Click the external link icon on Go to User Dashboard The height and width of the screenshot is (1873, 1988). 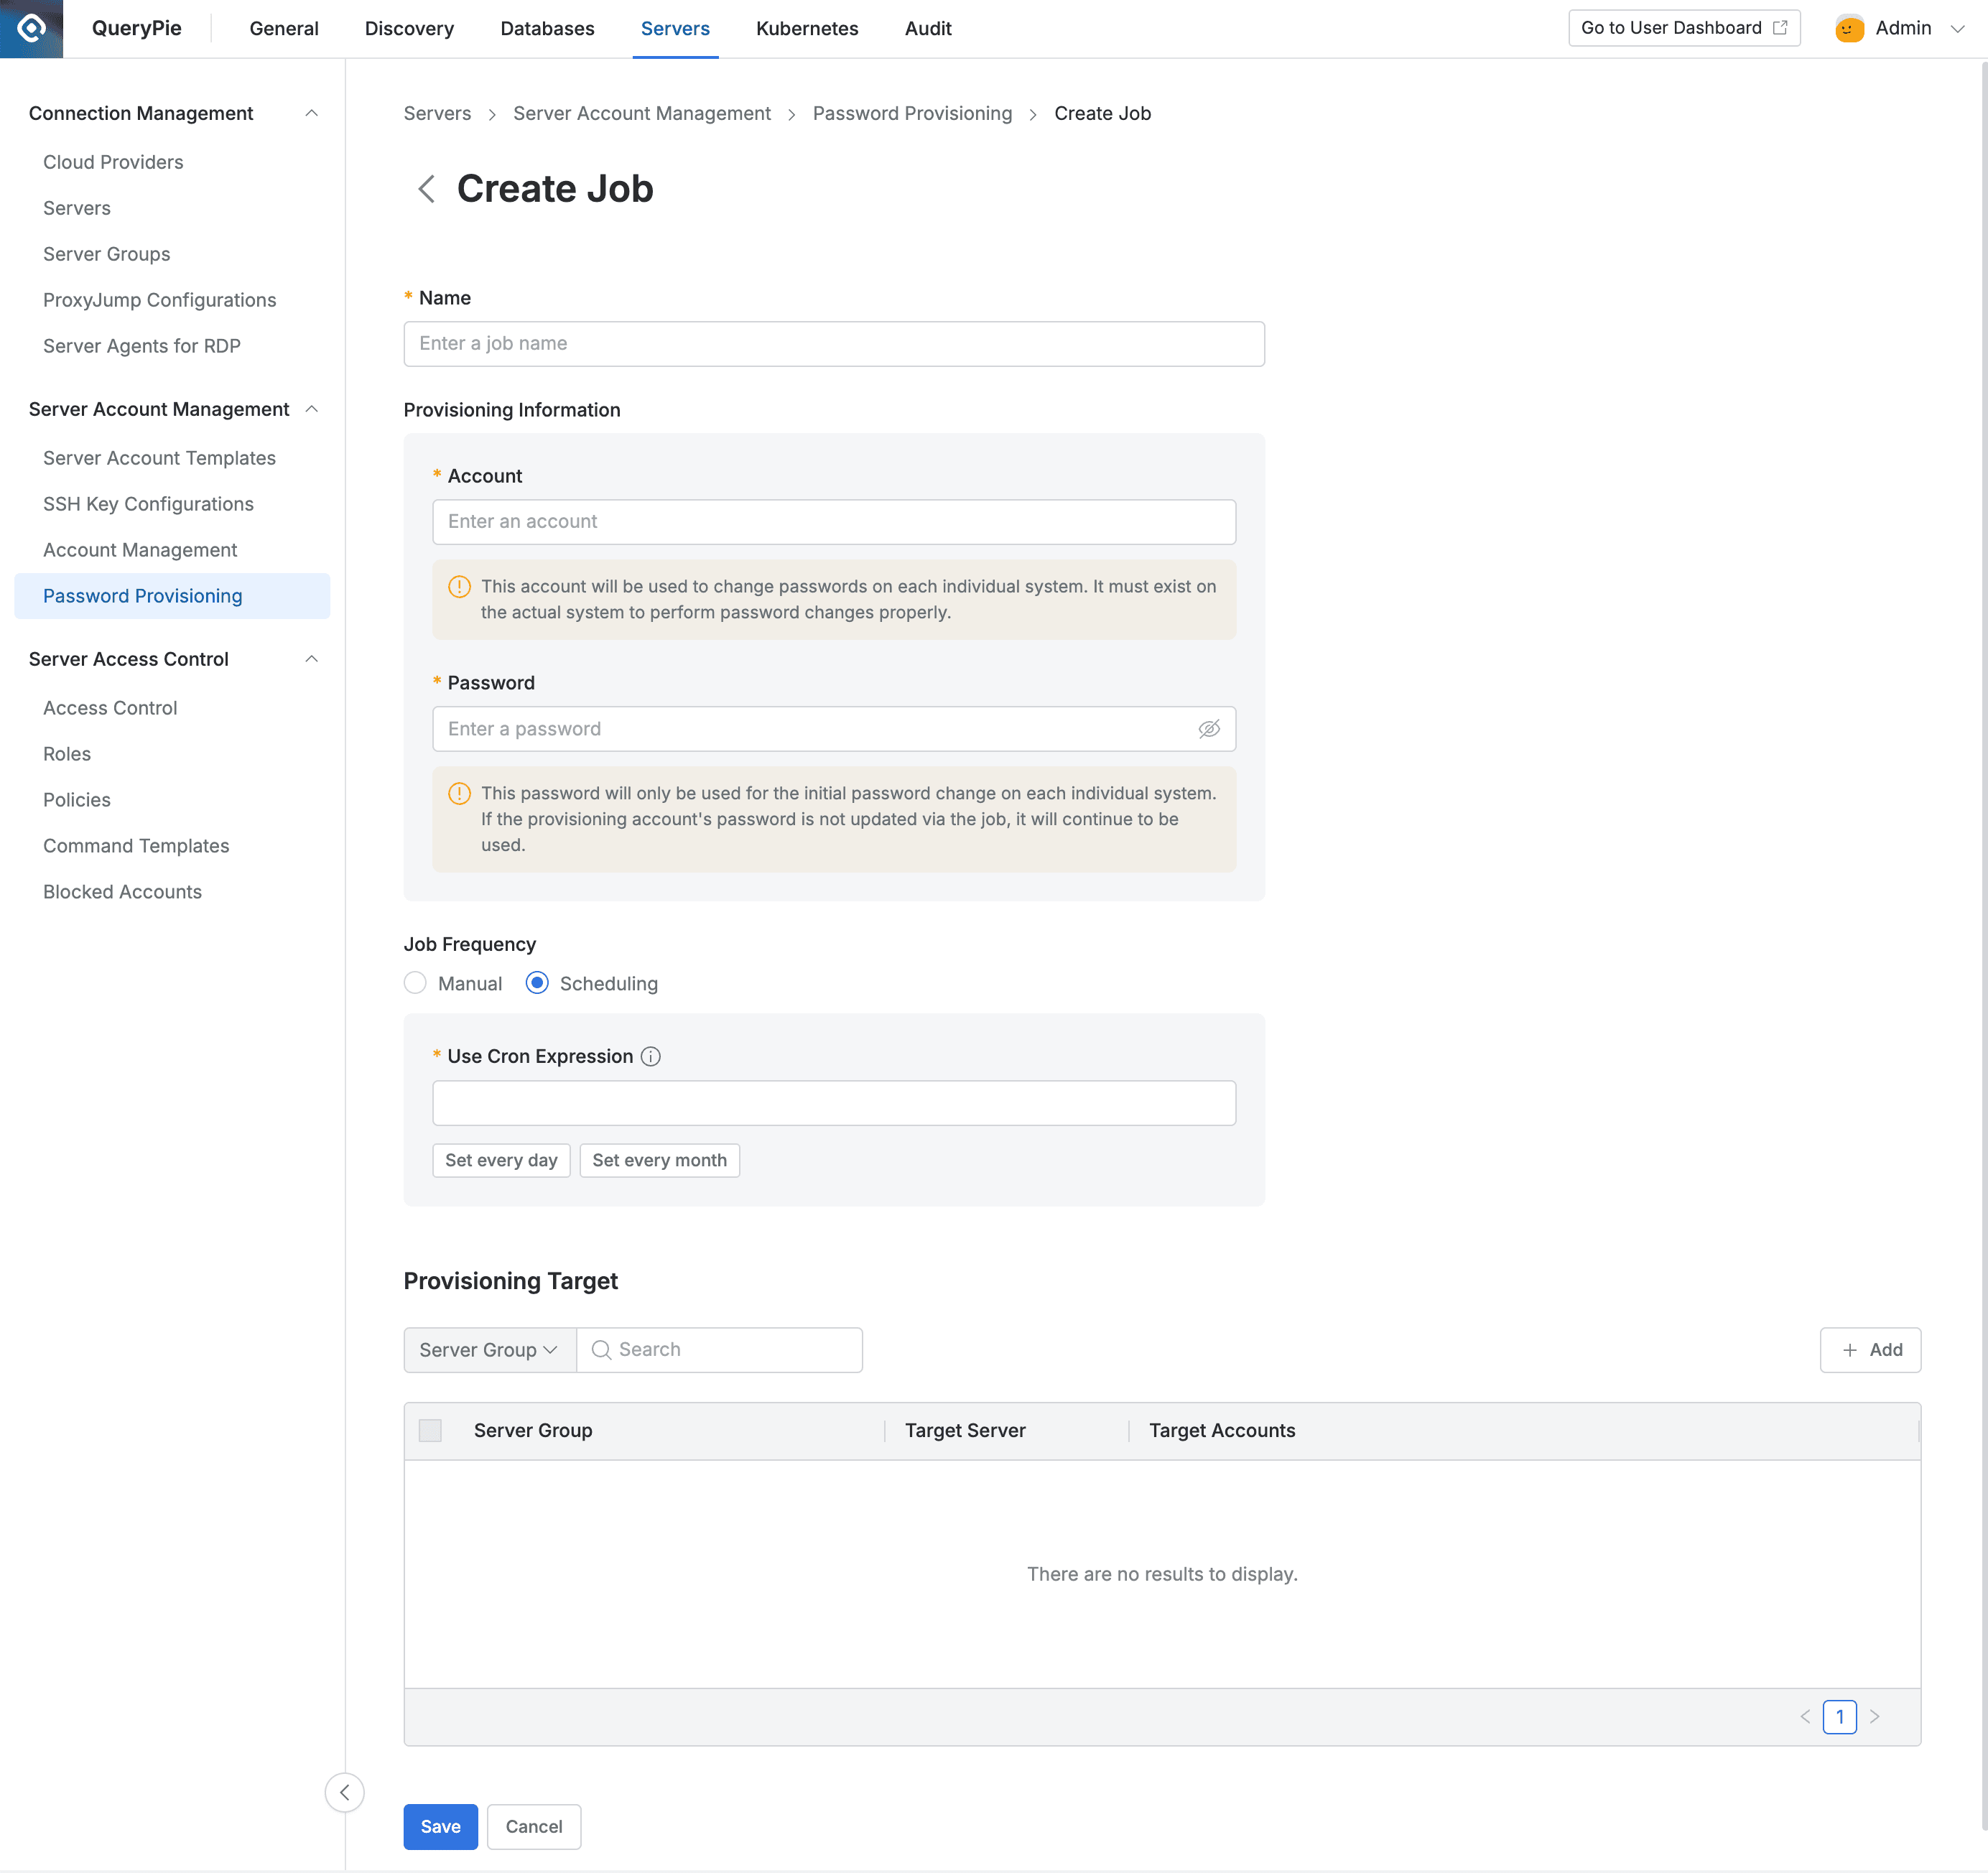[1781, 27]
